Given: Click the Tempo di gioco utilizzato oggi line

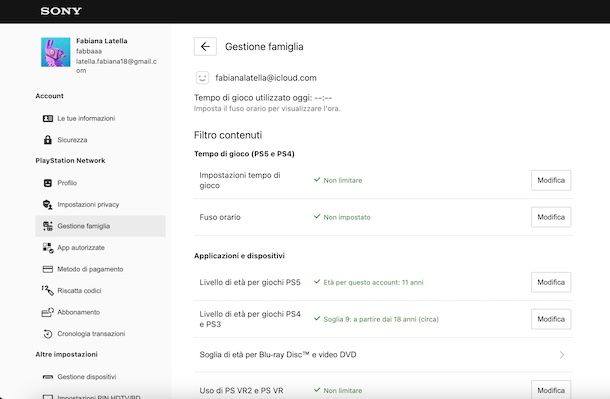Looking at the screenshot, I should tap(263, 98).
